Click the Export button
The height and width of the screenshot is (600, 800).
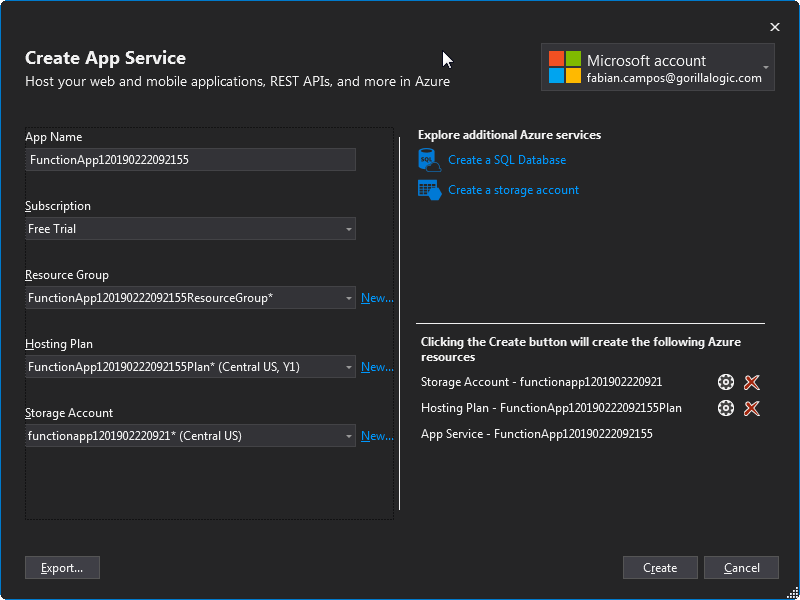pyautogui.click(x=62, y=568)
